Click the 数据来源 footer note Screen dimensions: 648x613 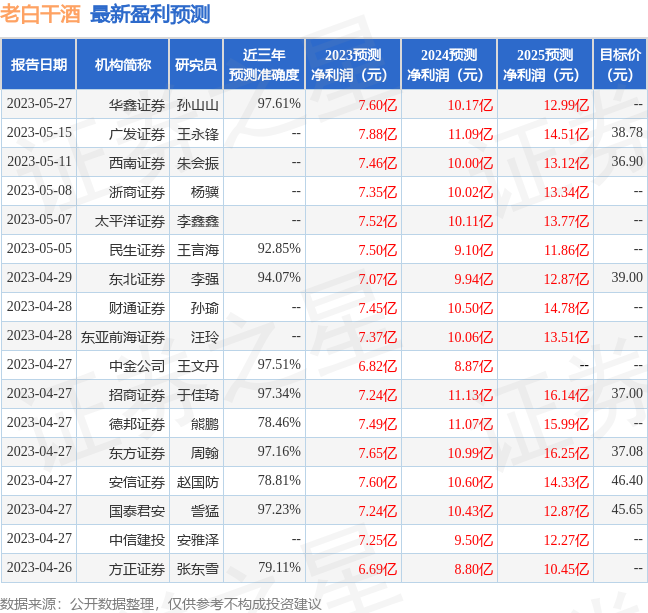[x=160, y=604]
